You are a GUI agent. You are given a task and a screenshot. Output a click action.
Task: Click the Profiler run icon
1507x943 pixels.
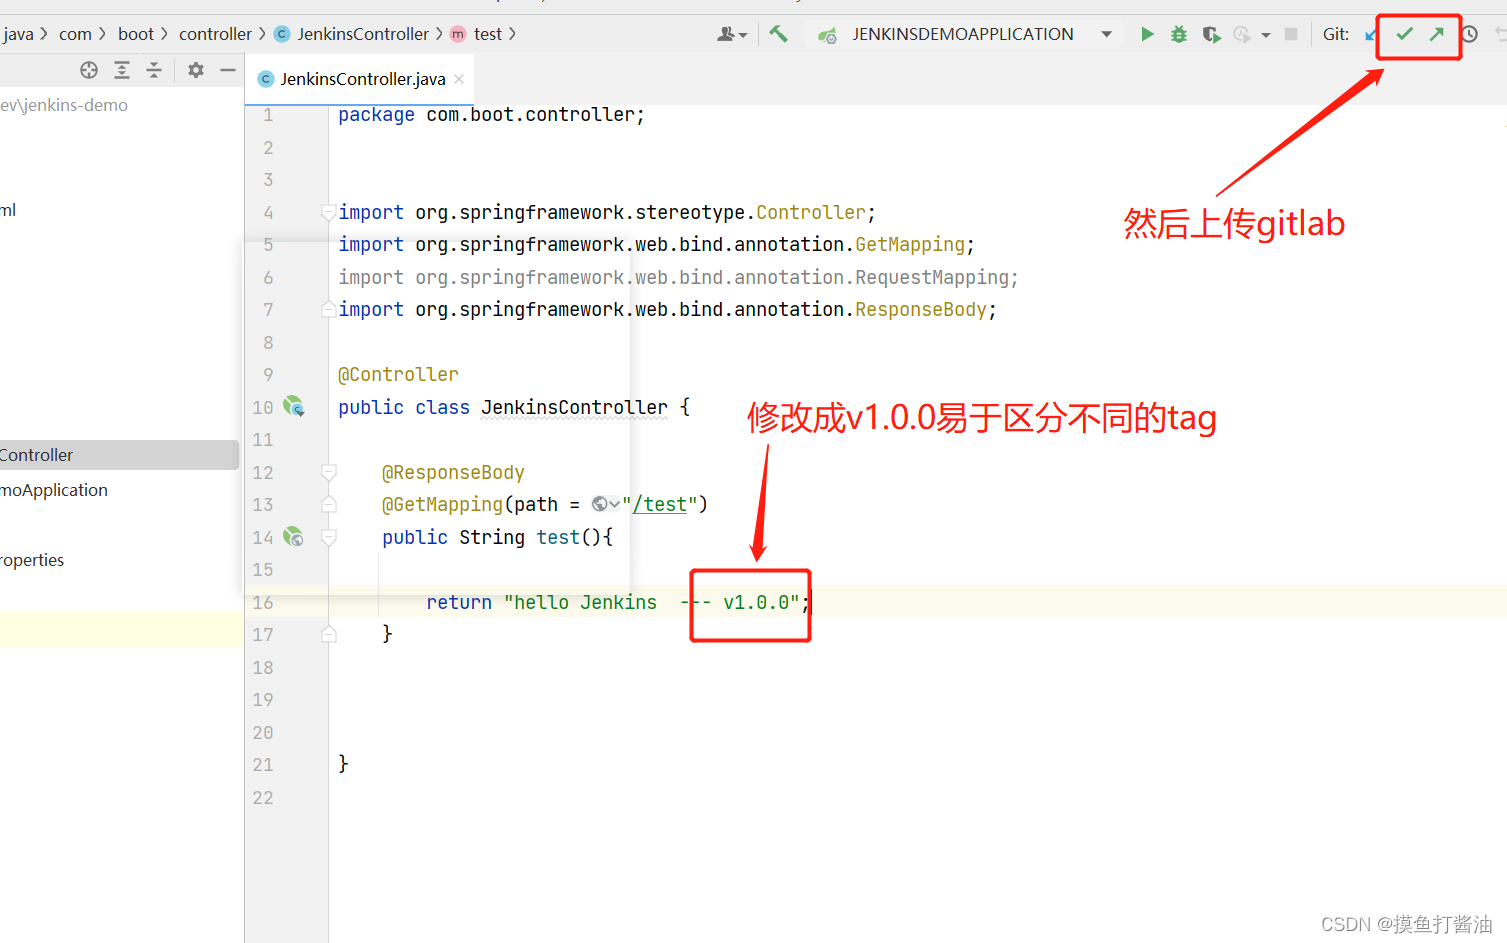click(x=1242, y=34)
